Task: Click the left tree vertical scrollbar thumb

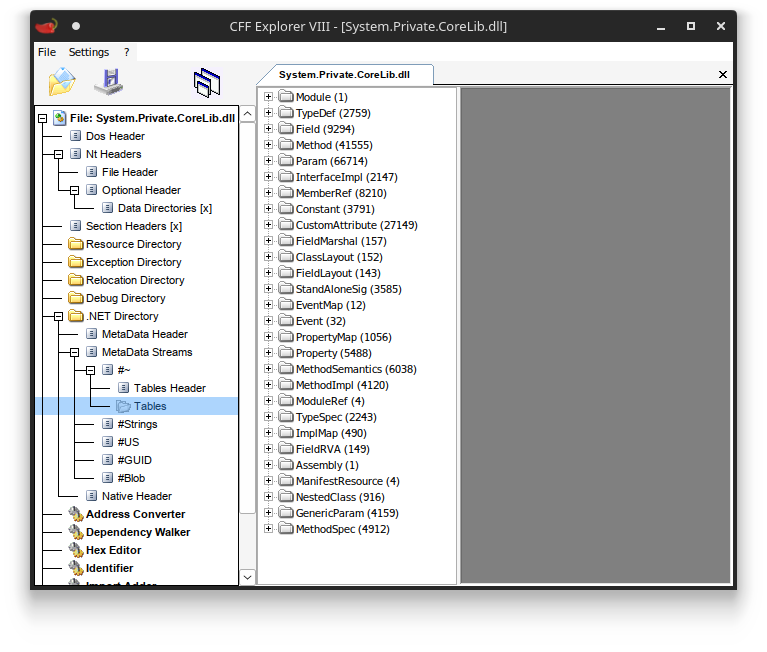Action: click(248, 318)
